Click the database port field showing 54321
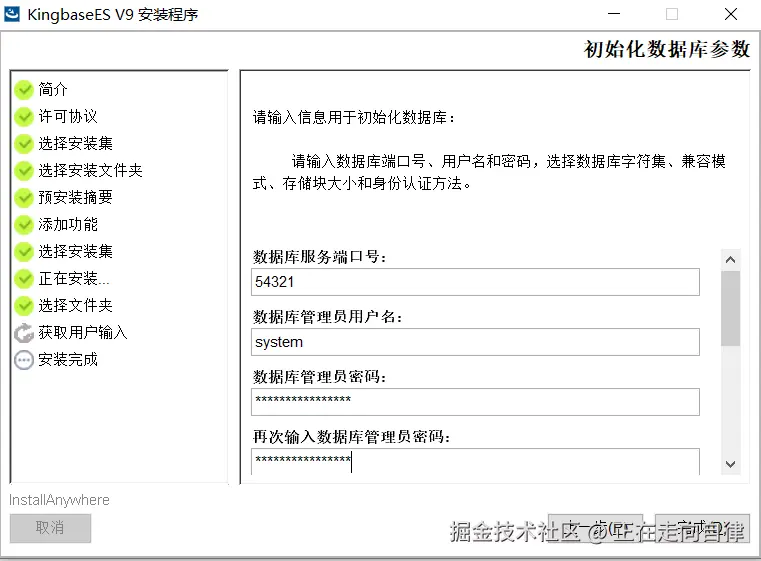 pyautogui.click(x=475, y=282)
